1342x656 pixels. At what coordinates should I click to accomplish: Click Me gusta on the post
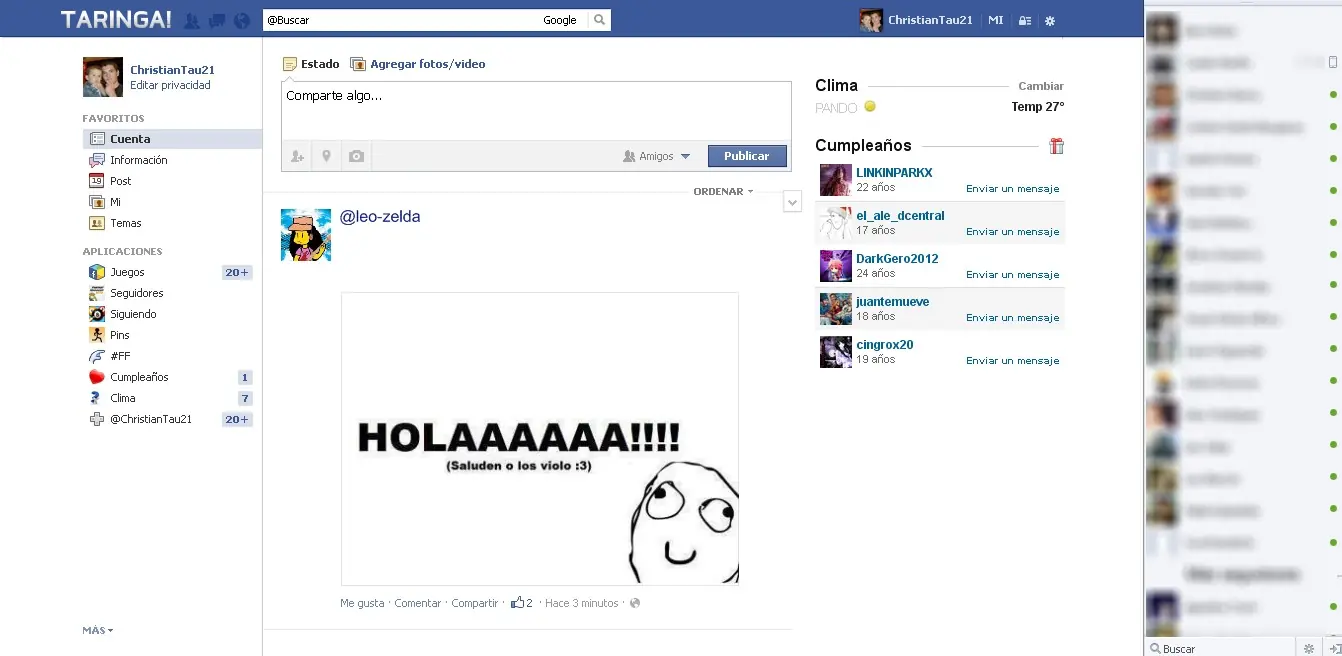[362, 603]
